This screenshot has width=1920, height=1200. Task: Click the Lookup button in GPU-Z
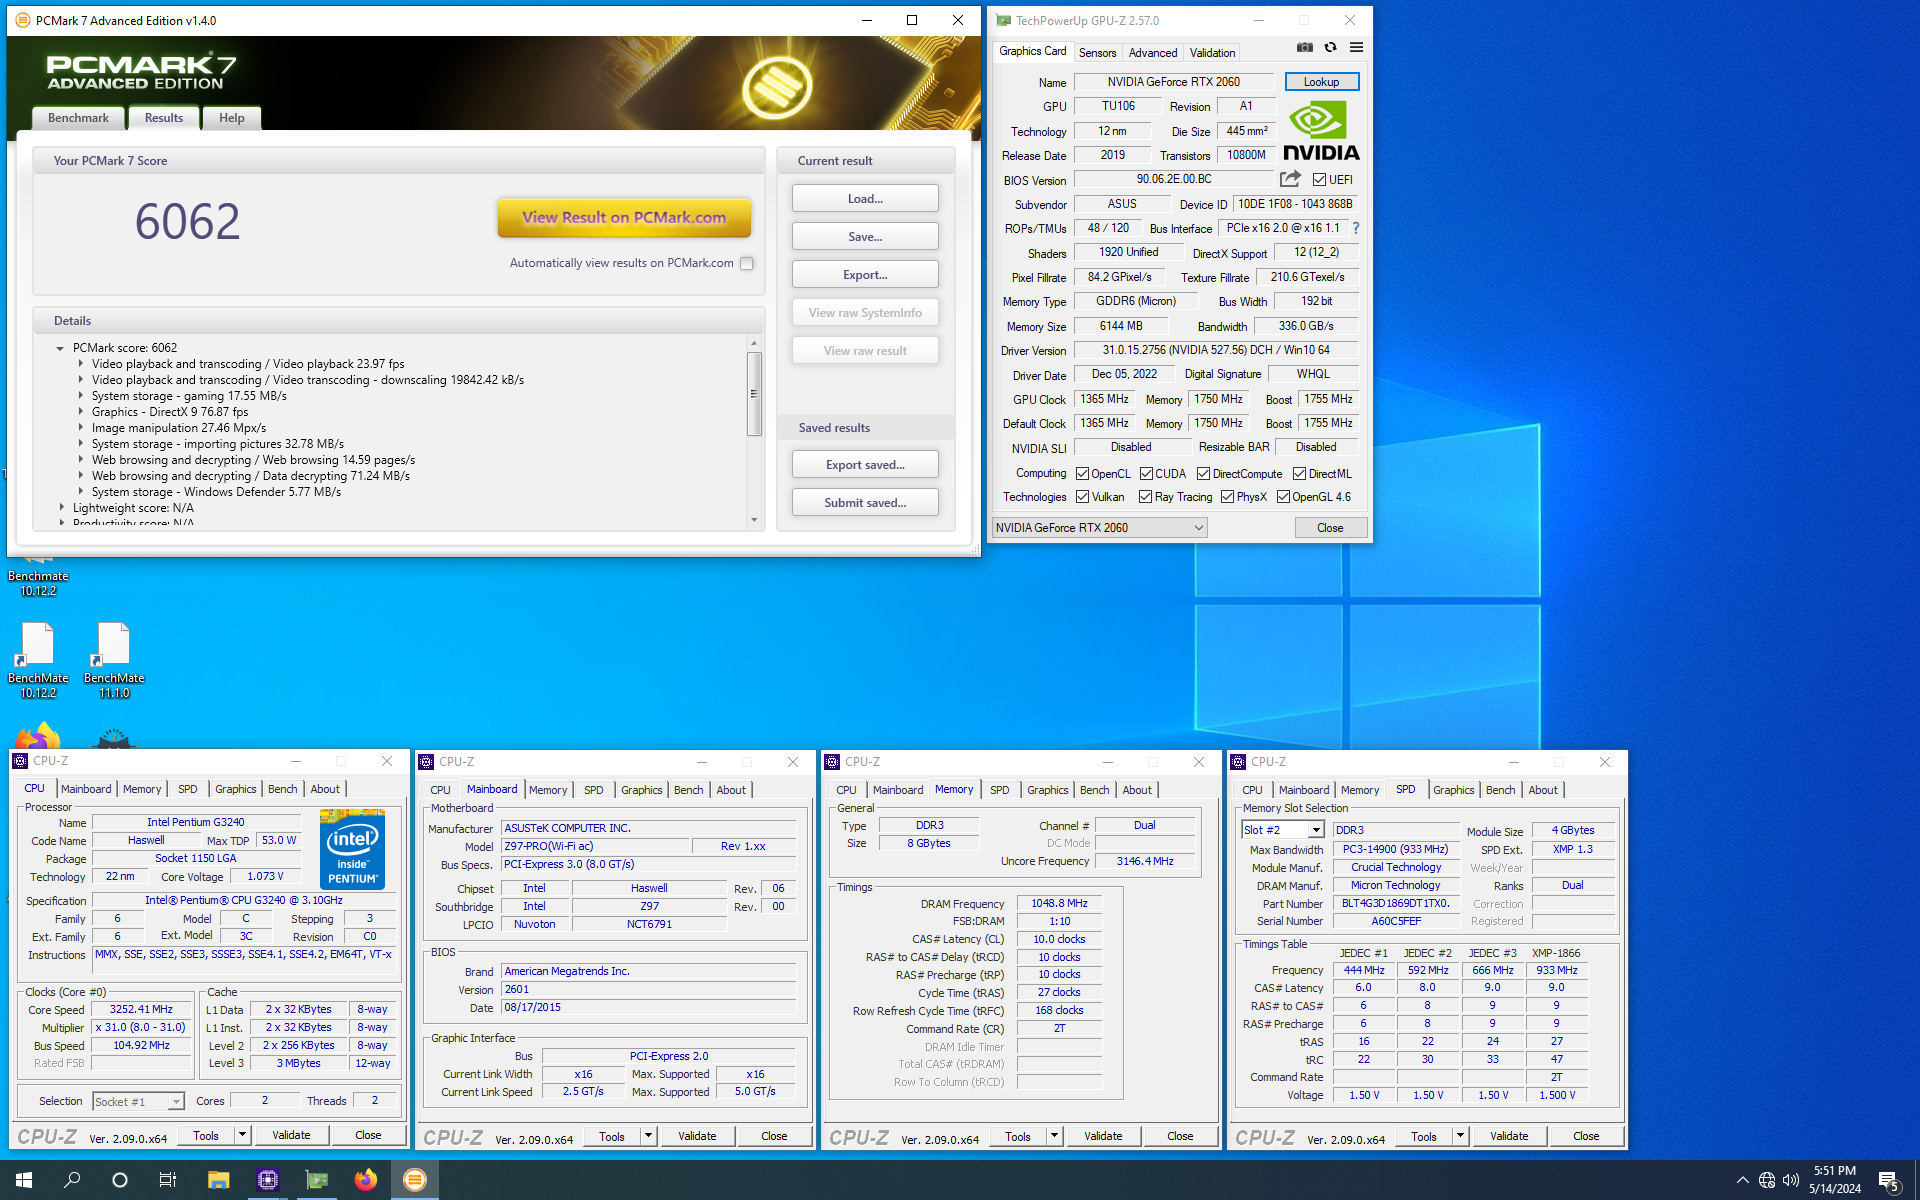1321,82
